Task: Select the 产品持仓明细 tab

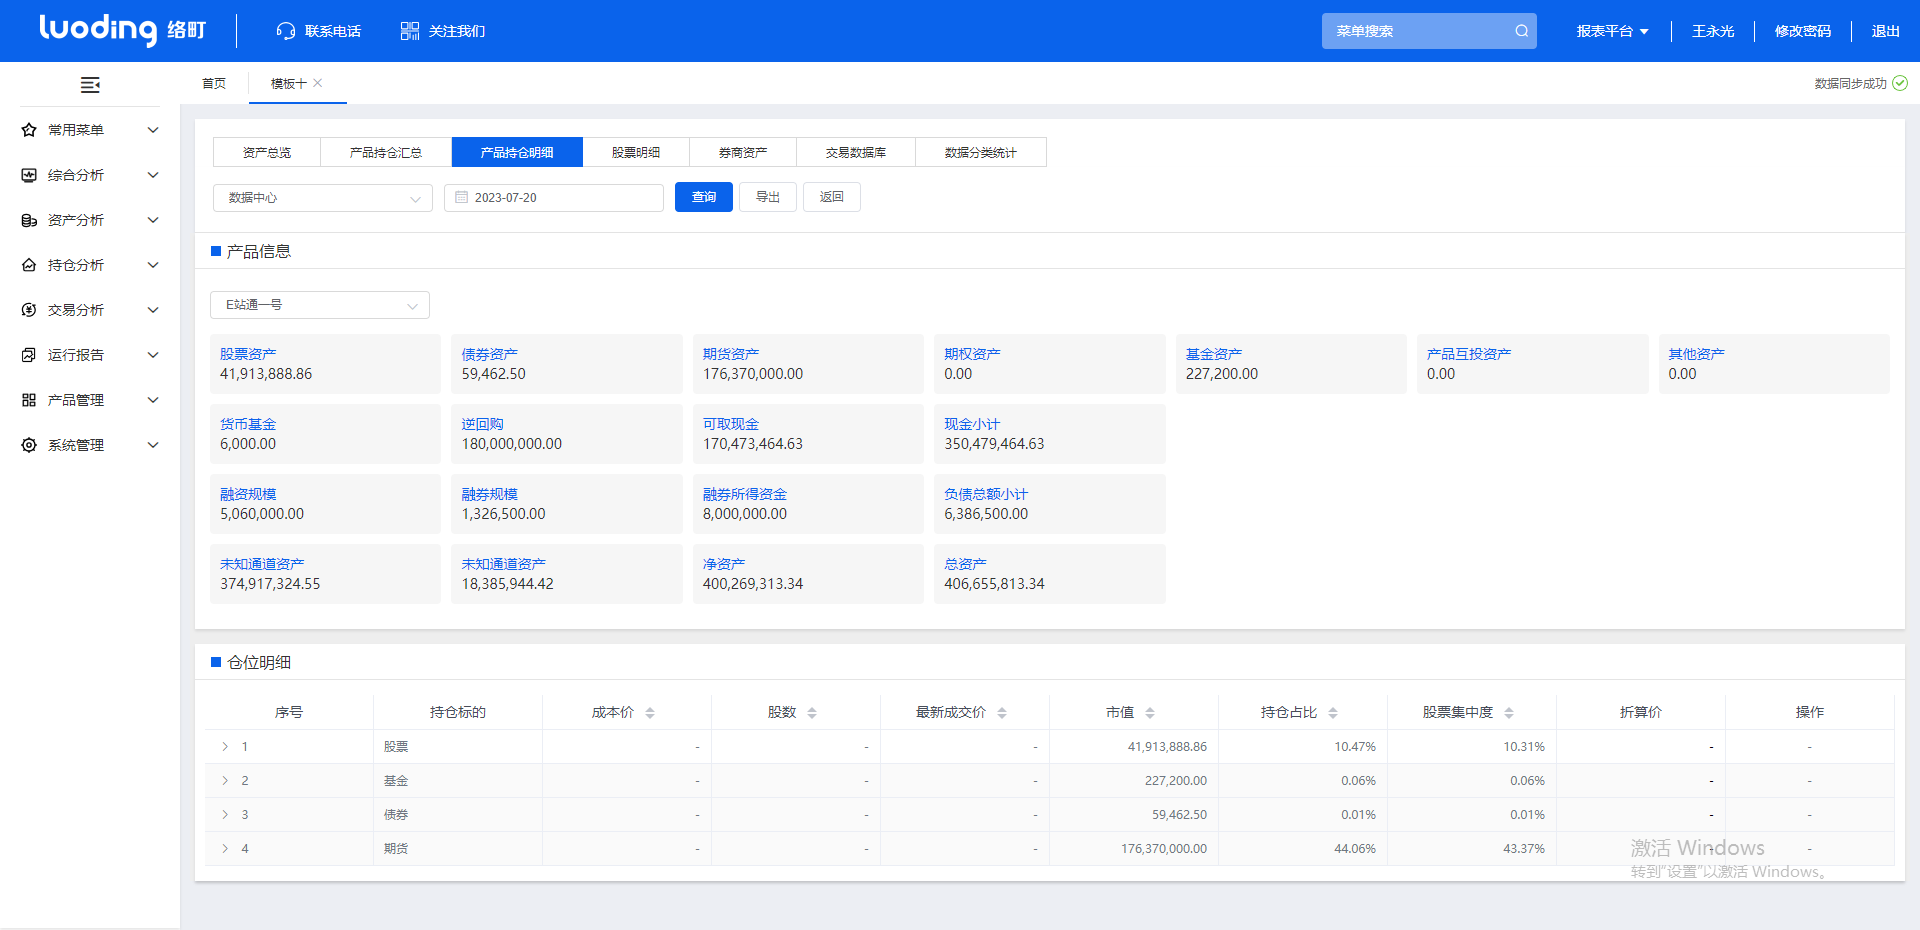Action: click(x=517, y=152)
